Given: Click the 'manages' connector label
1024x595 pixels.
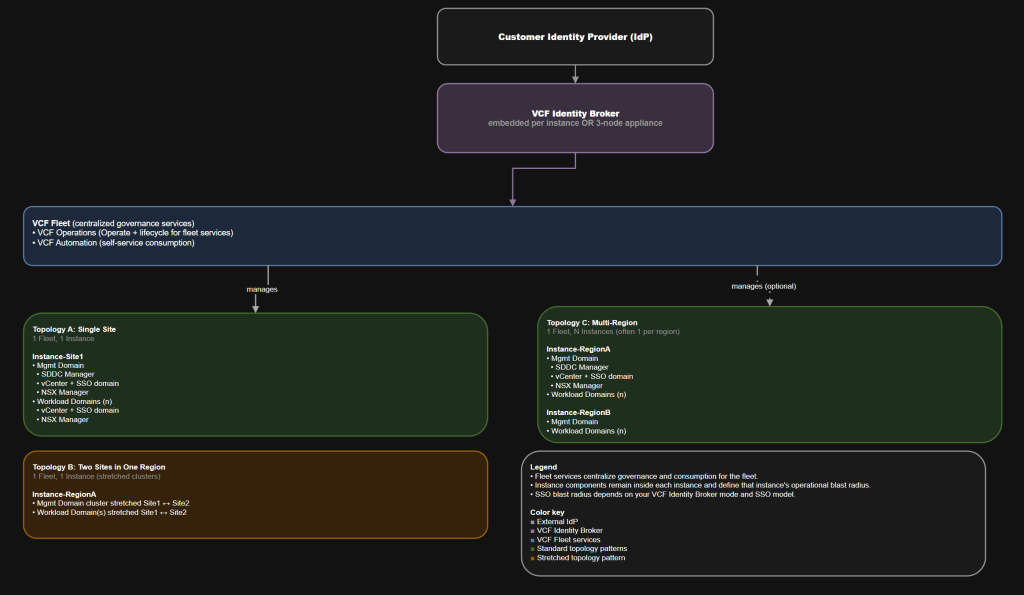Looking at the screenshot, I should [262, 289].
